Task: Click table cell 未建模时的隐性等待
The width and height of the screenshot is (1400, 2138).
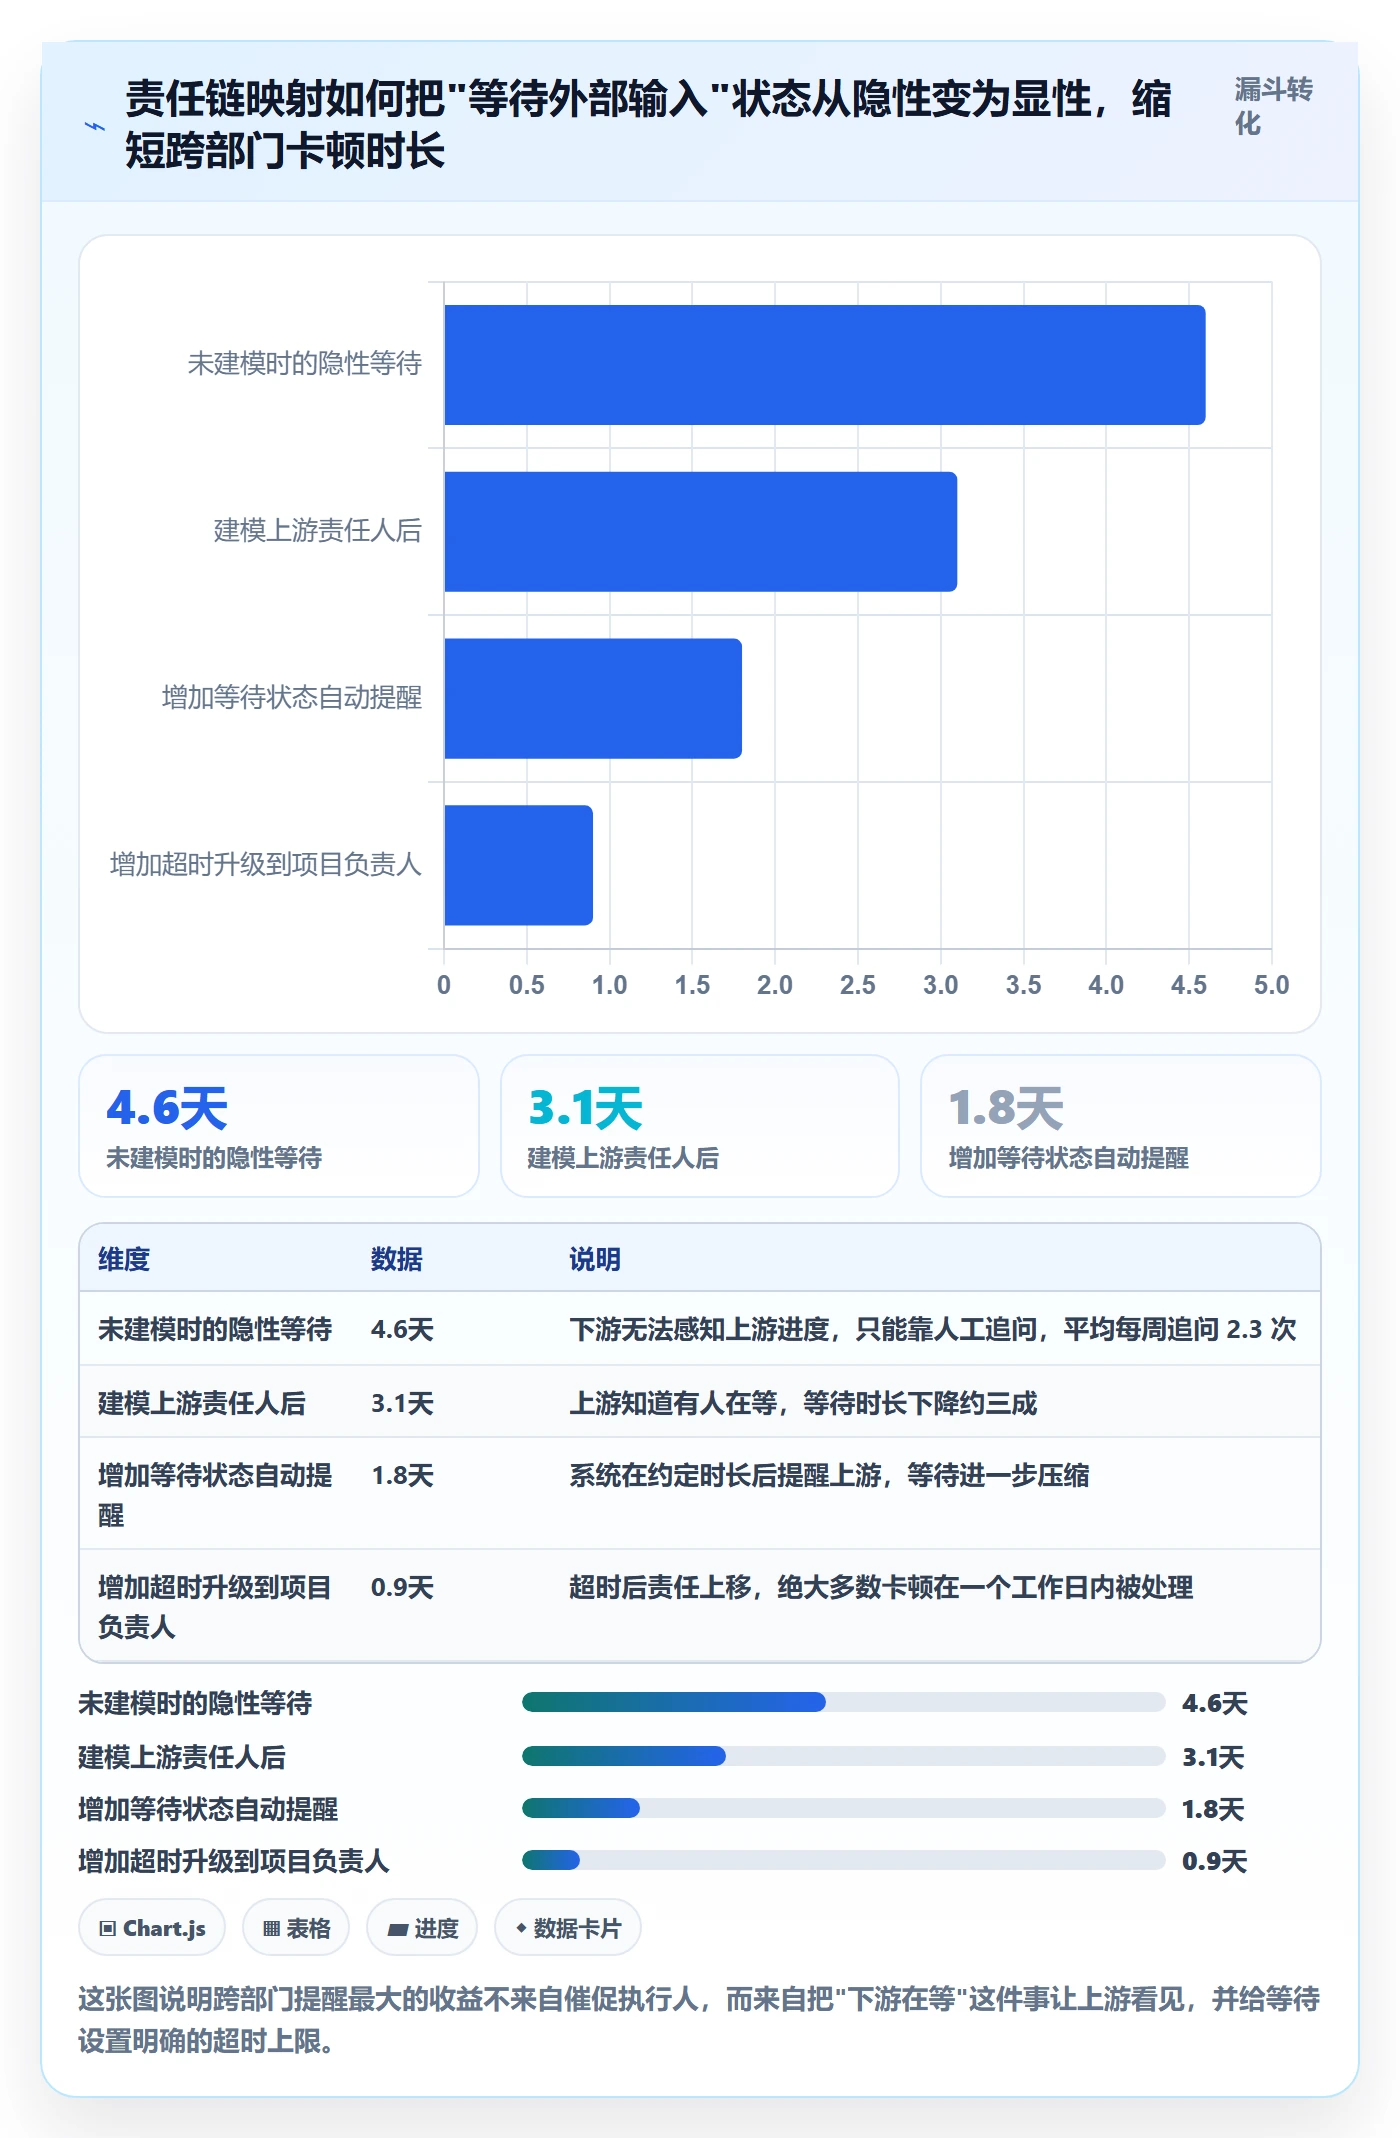Action: (215, 1329)
